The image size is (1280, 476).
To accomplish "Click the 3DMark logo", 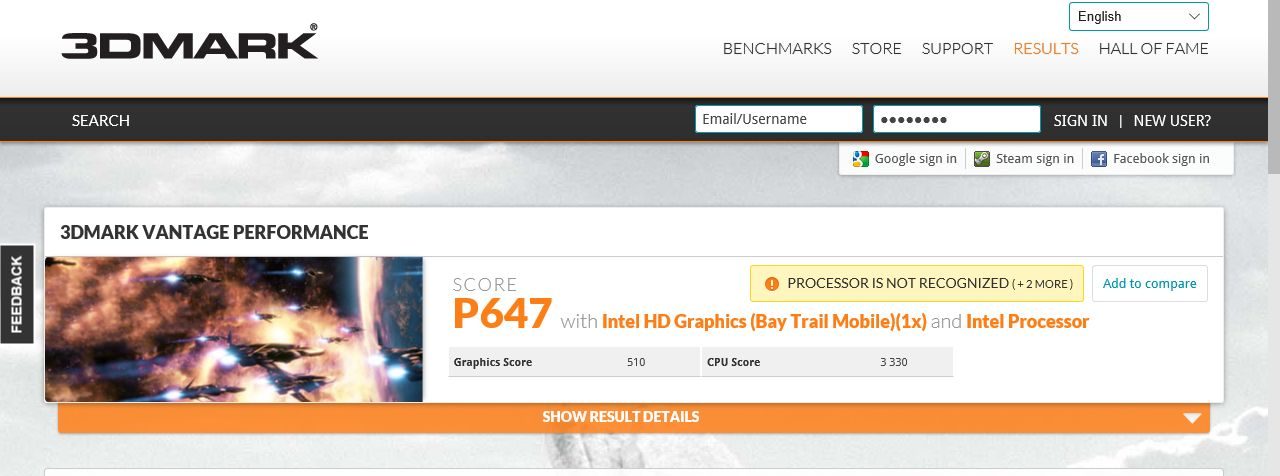I will coord(189,44).
